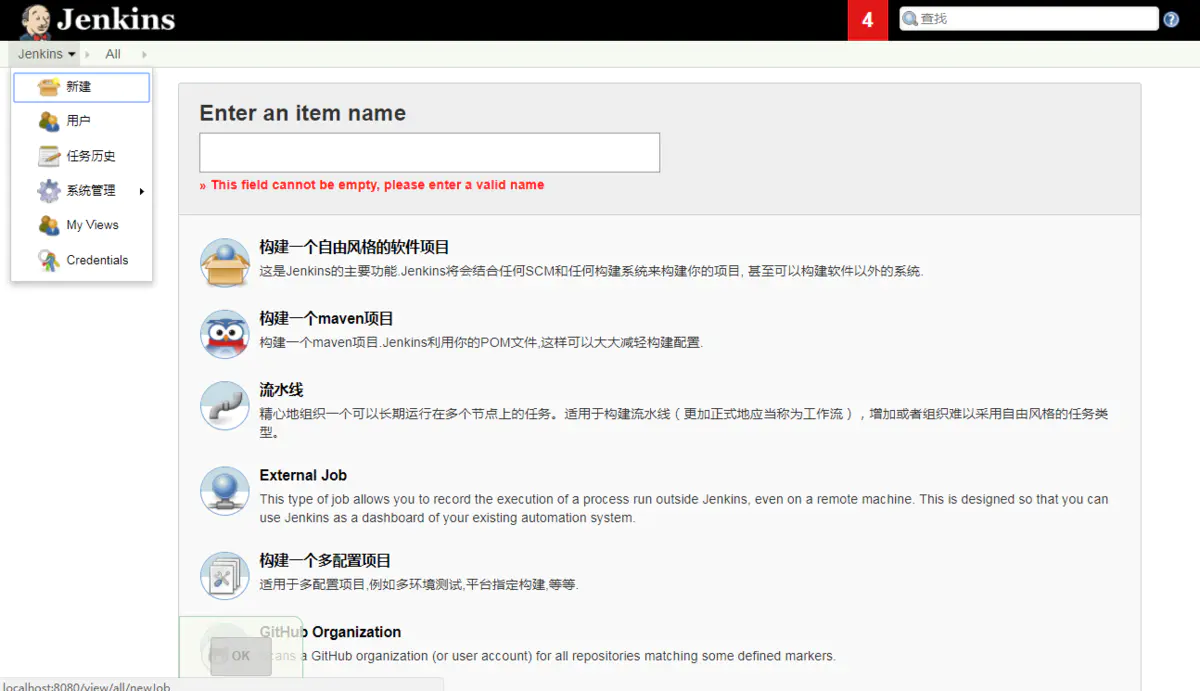Viewport: 1200px width, 691px height.
Task: Expand the 系统管理 submenu arrow
Action: tap(142, 191)
